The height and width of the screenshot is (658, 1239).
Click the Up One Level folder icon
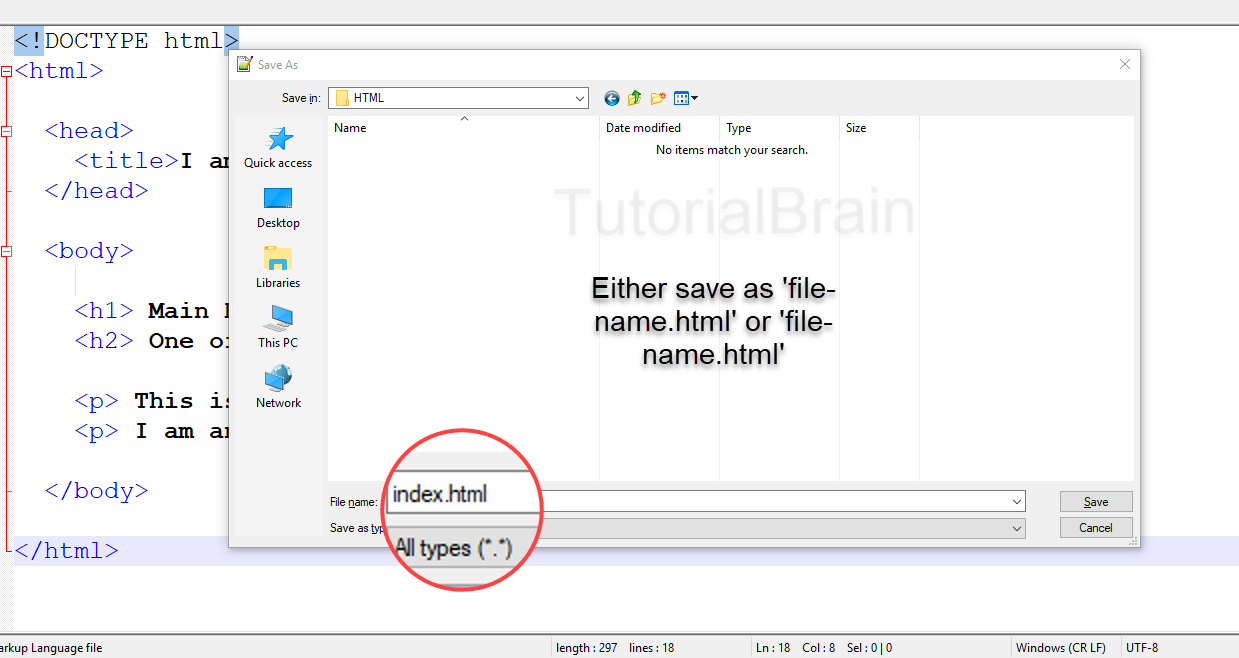point(635,98)
